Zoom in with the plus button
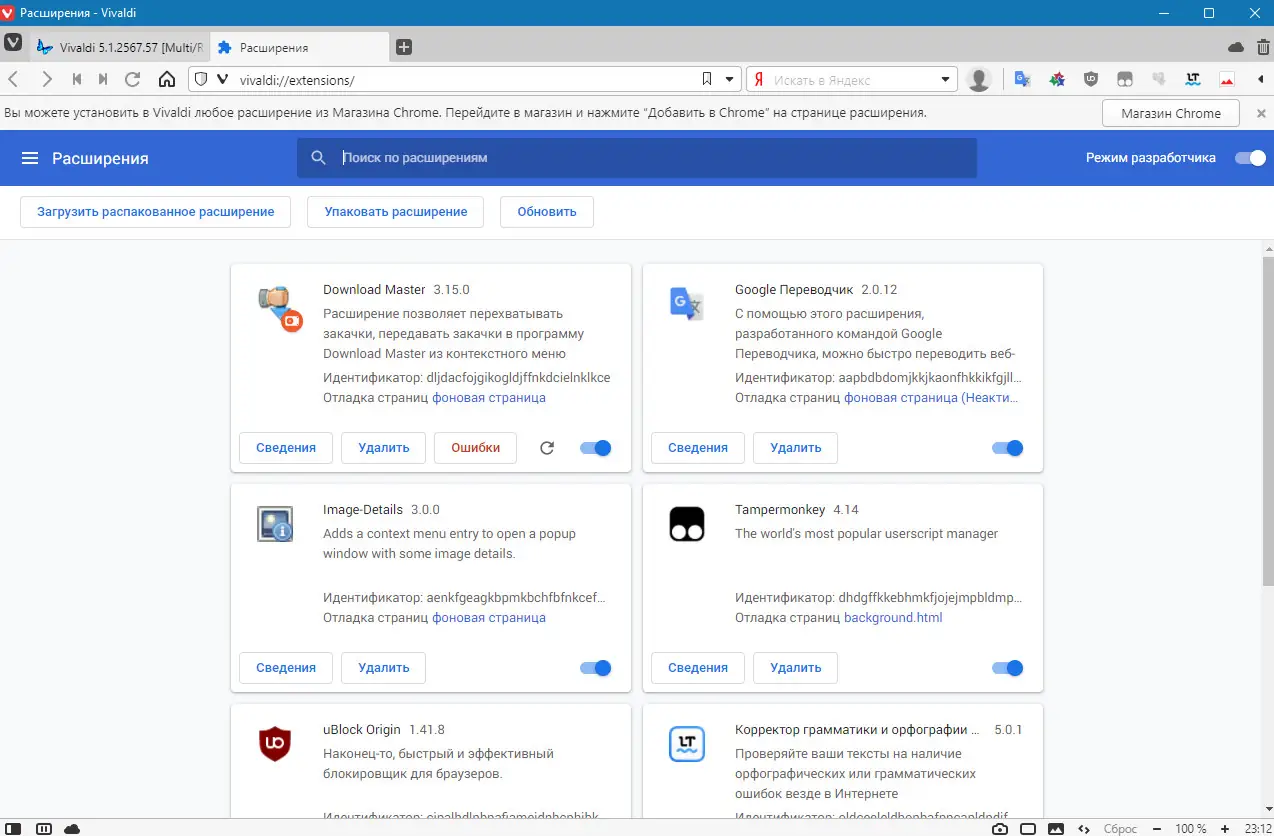The height and width of the screenshot is (836, 1274). pos(1225,828)
